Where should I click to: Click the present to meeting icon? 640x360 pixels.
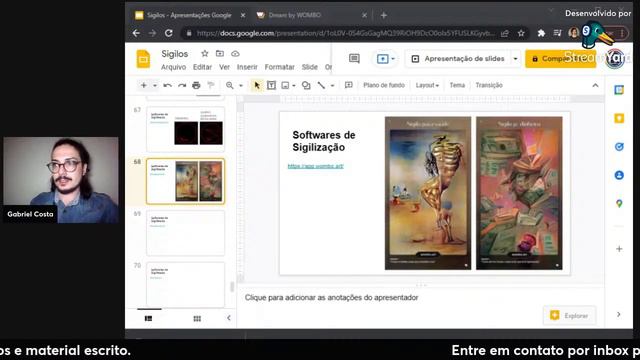point(382,59)
